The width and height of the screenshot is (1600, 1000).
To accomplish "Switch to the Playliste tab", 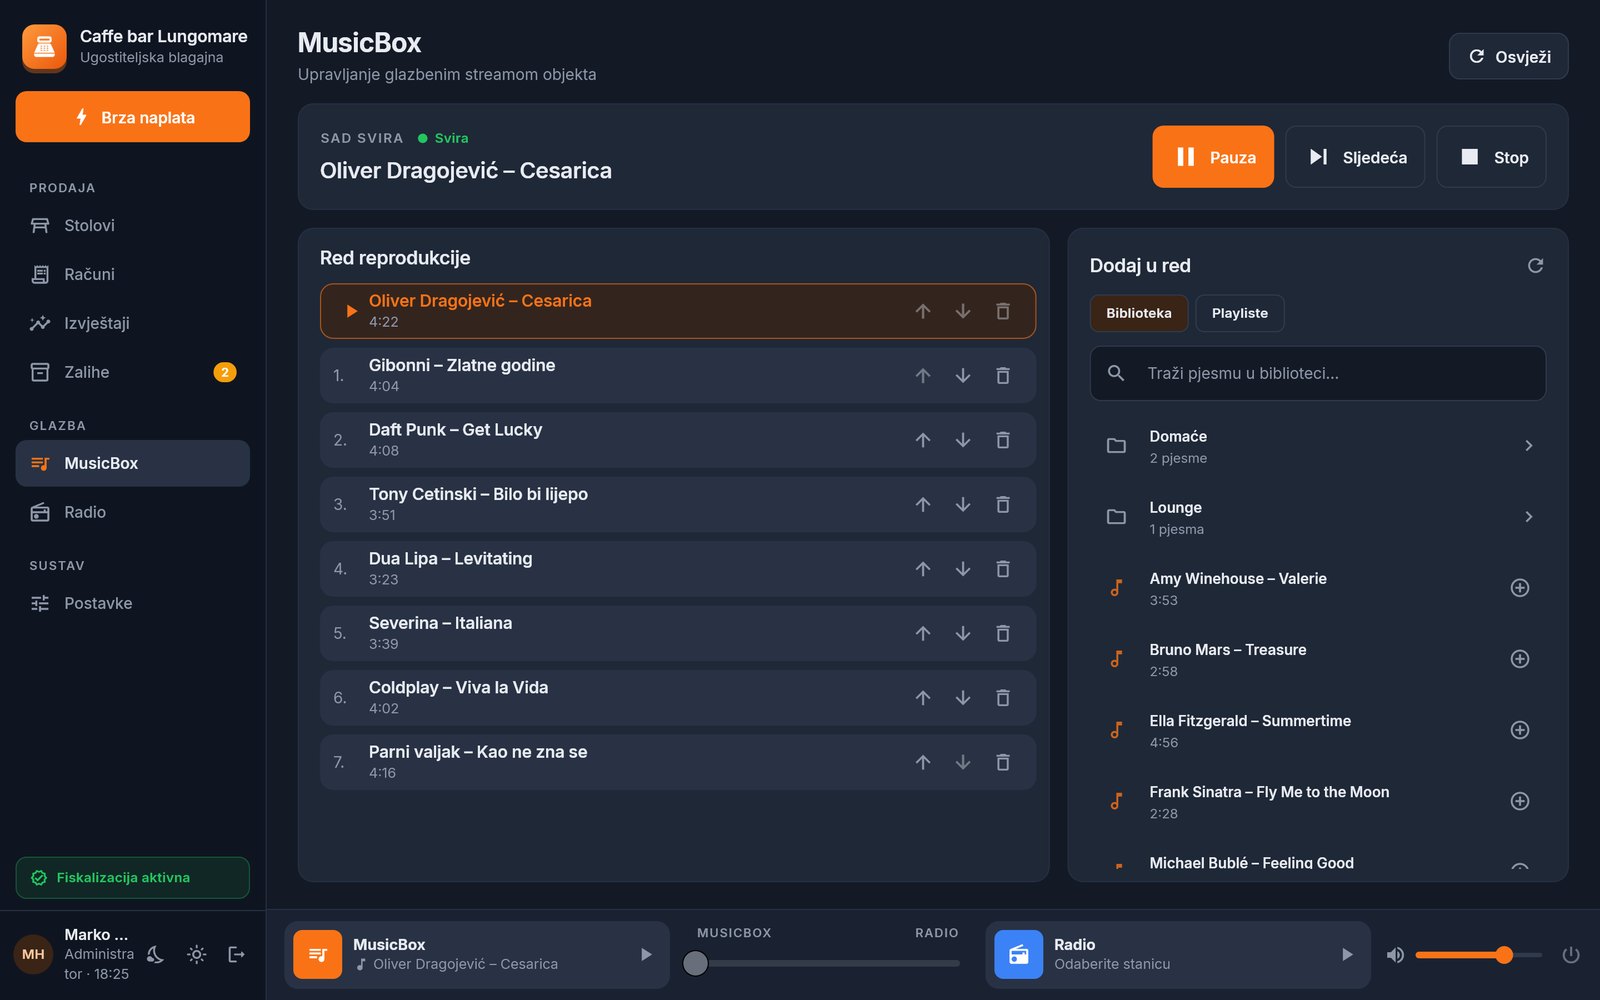I will point(1240,313).
